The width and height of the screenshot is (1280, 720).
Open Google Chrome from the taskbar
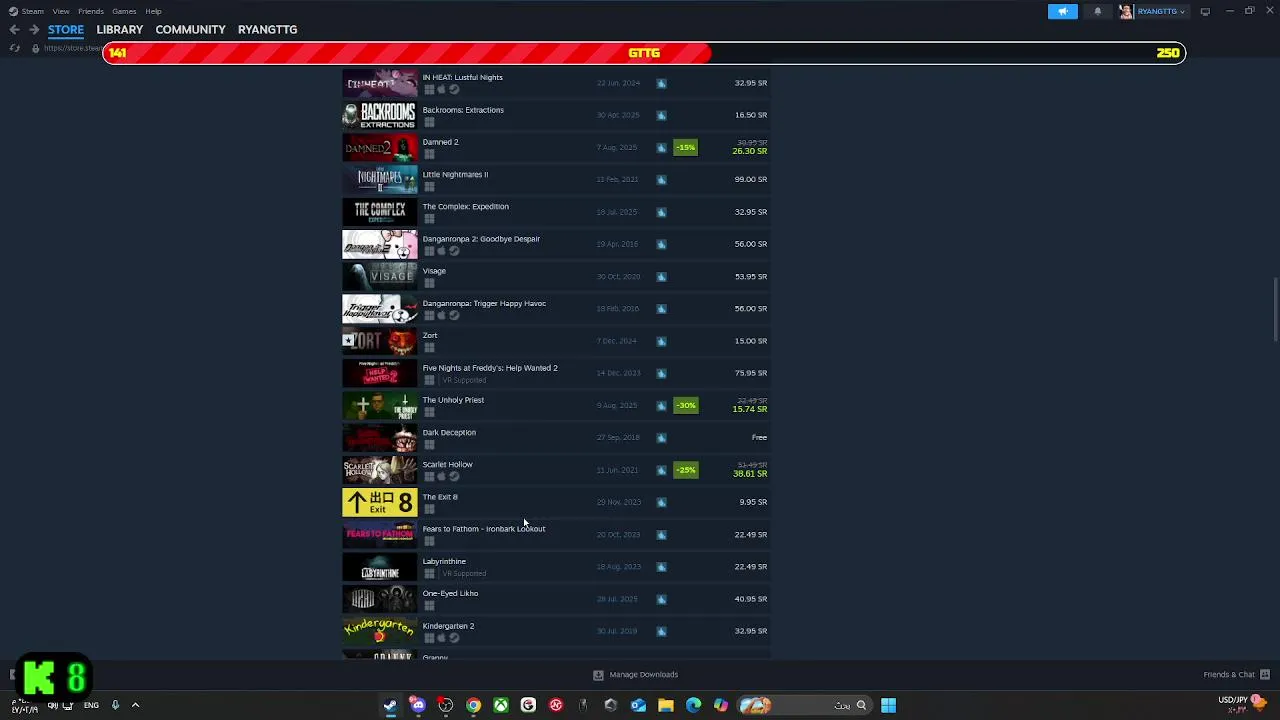(473, 705)
